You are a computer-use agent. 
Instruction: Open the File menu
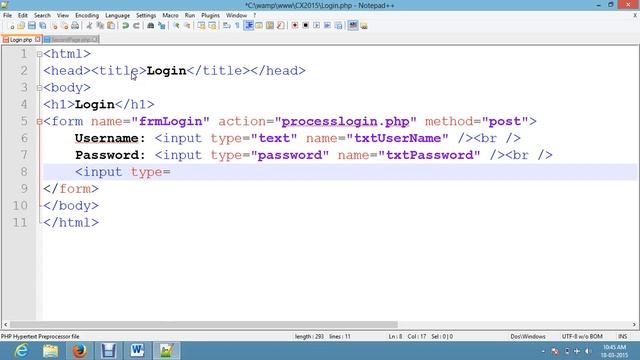[x=7, y=15]
